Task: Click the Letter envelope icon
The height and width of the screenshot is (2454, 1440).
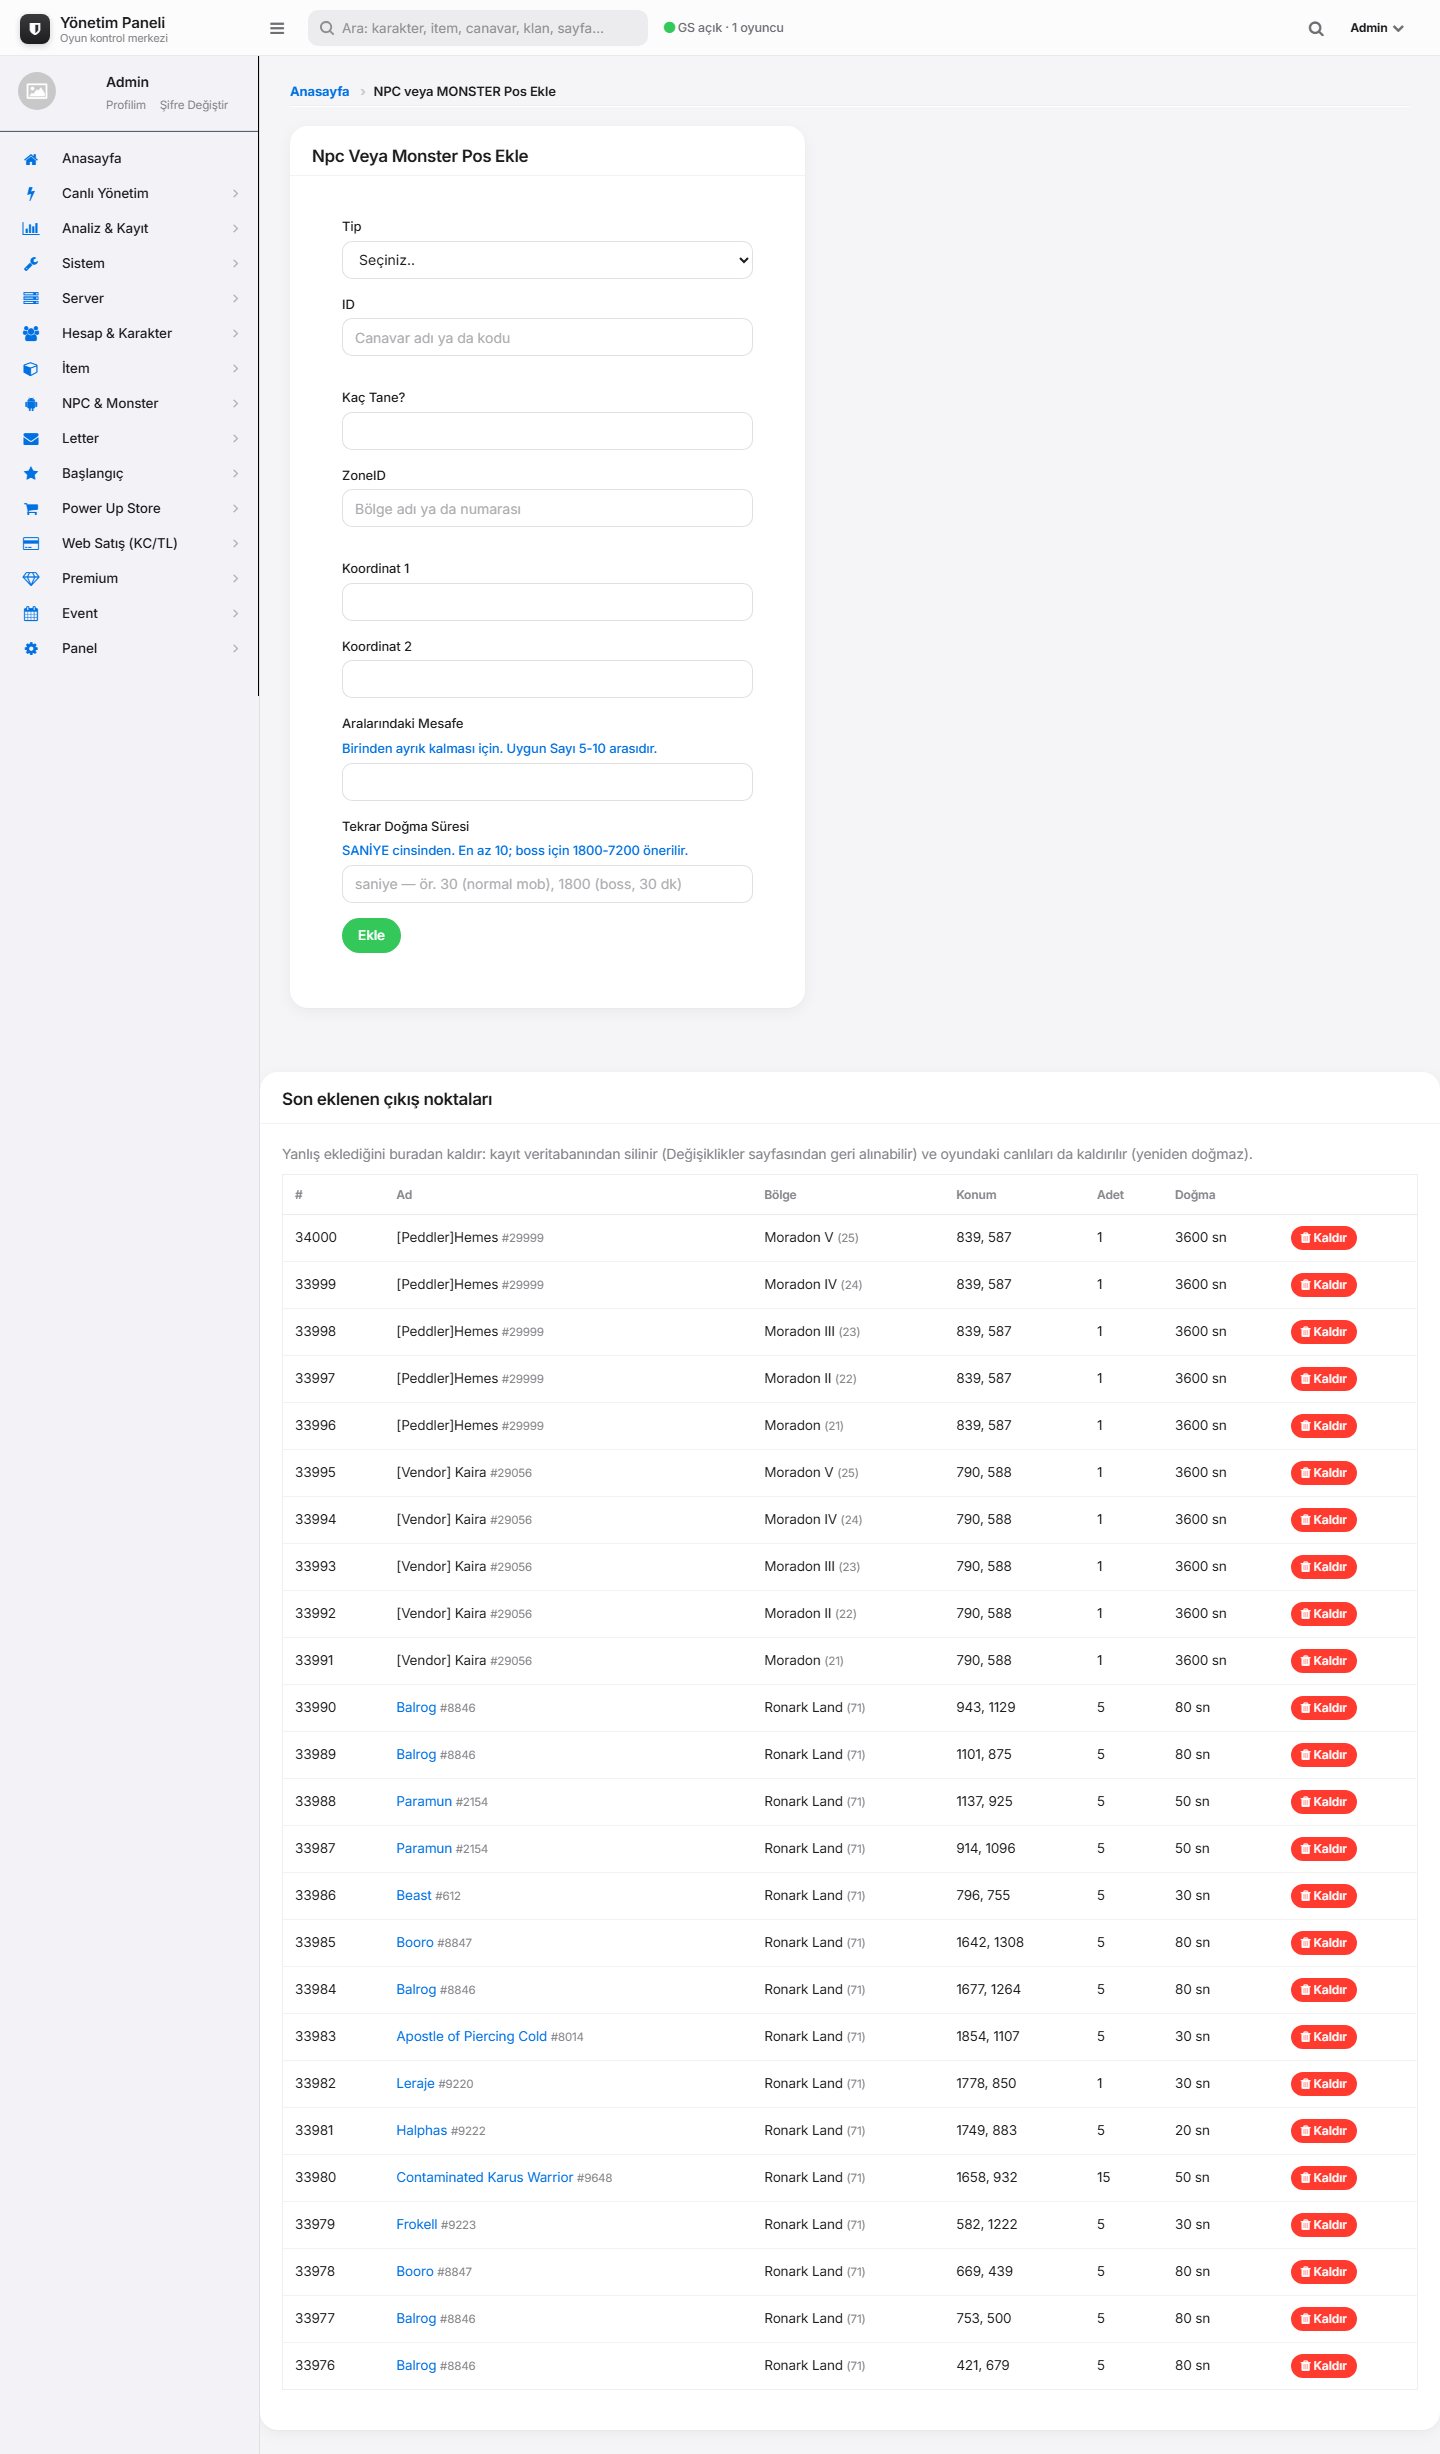Action: (x=31, y=439)
